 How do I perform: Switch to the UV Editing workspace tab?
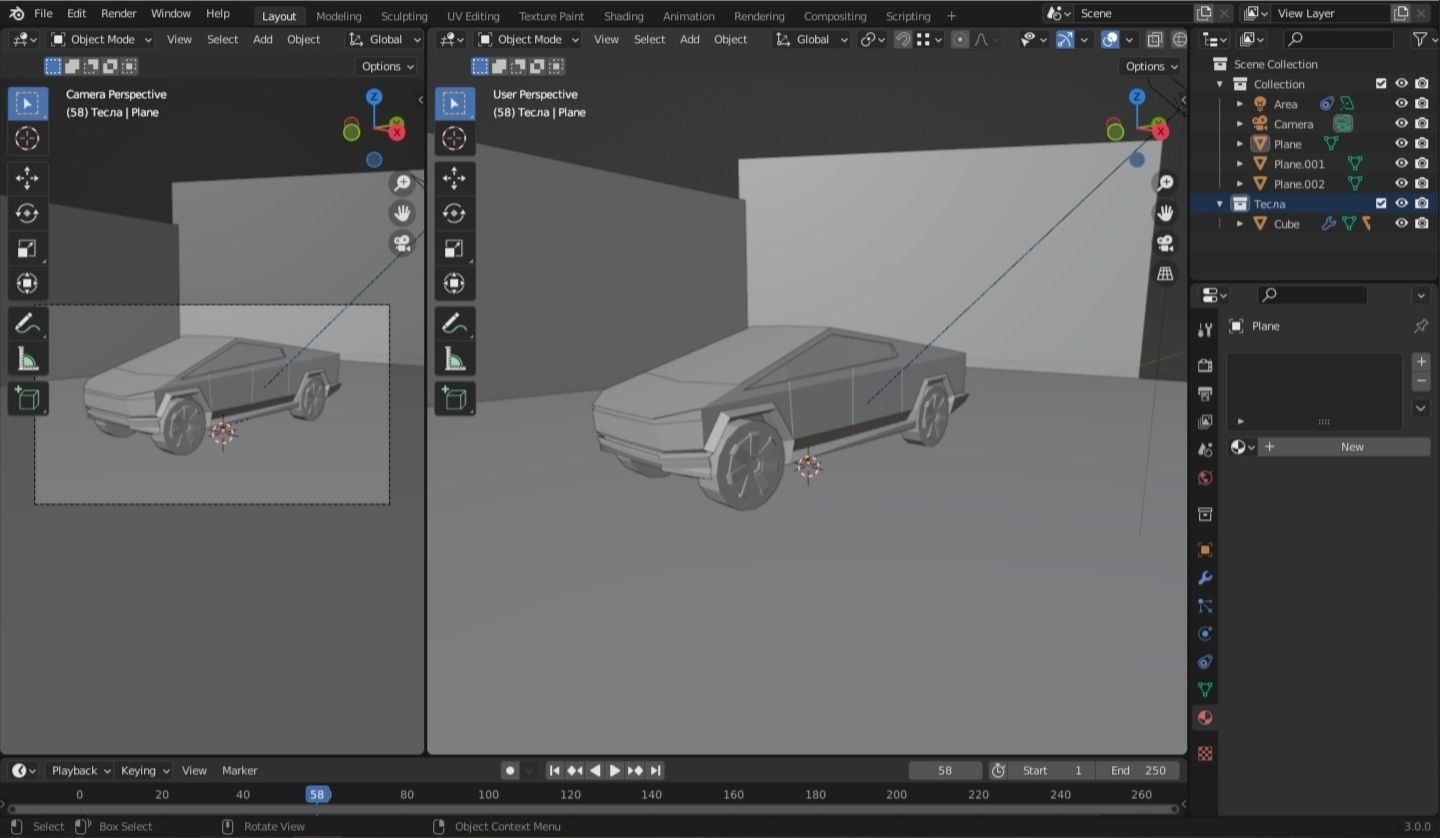coord(473,16)
